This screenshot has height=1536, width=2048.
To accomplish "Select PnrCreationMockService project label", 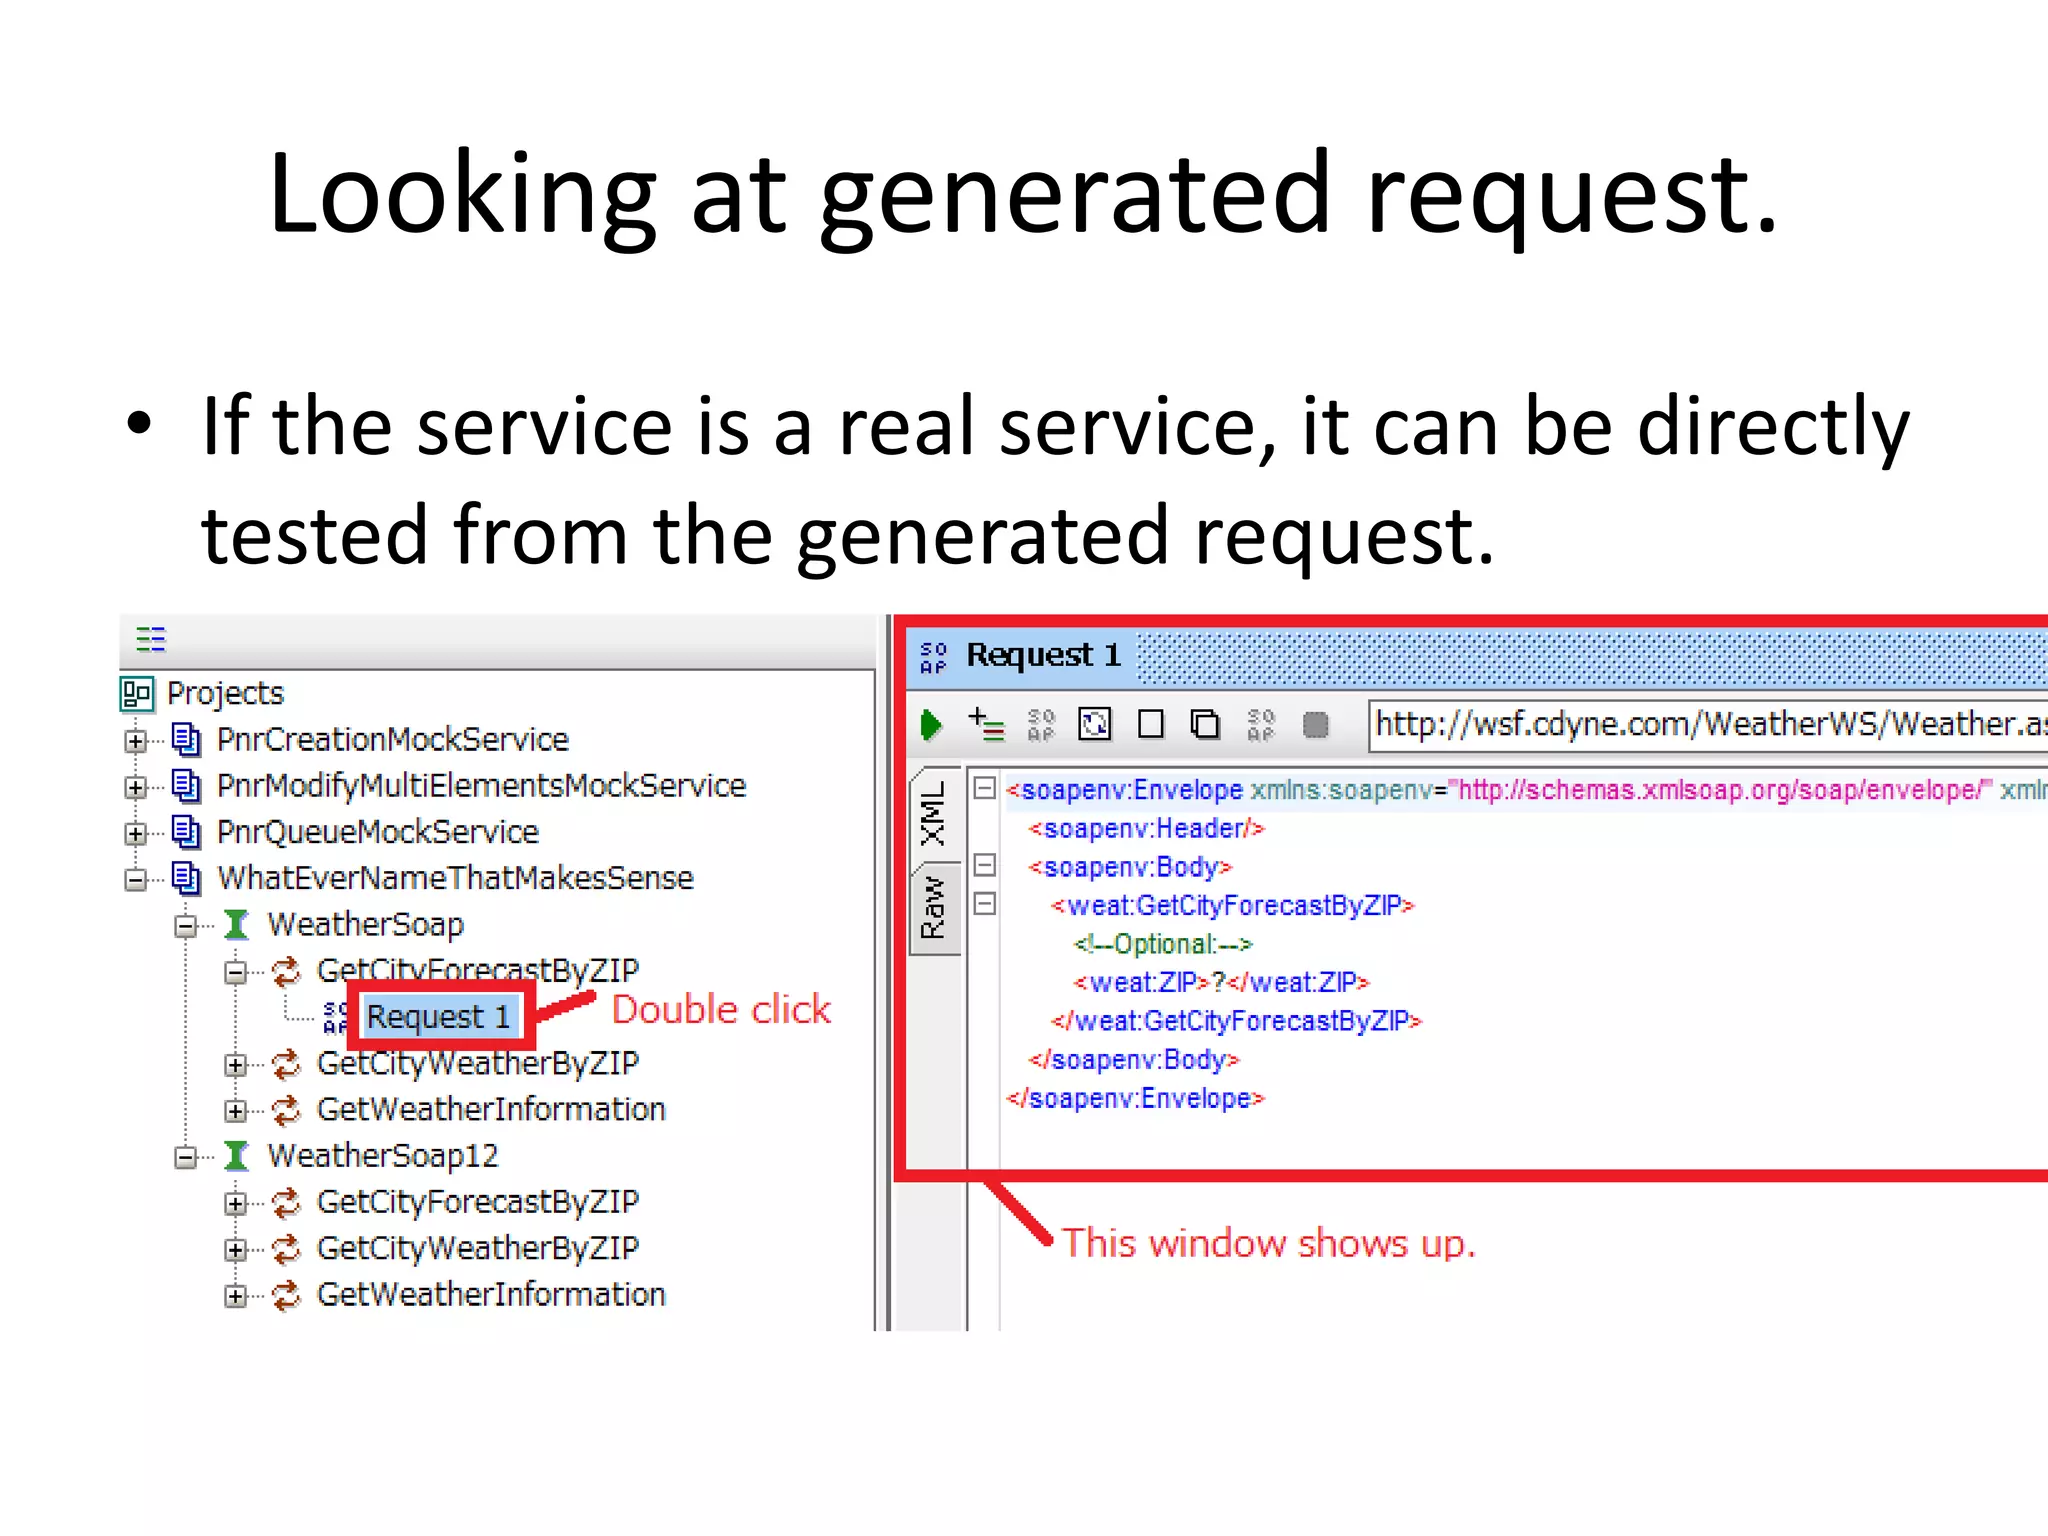I will tap(393, 739).
